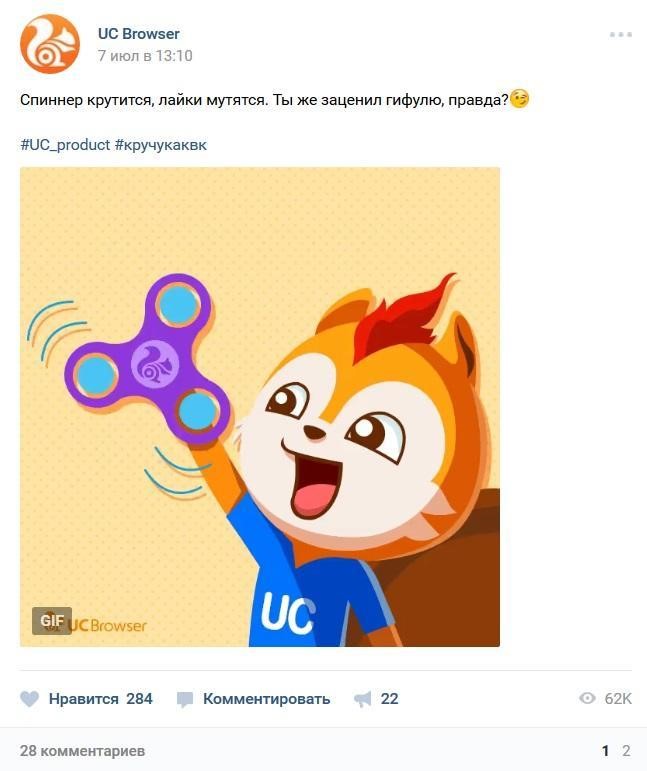Expand the 28 комментариев section
This screenshot has width=647, height=771.
coord(83,751)
